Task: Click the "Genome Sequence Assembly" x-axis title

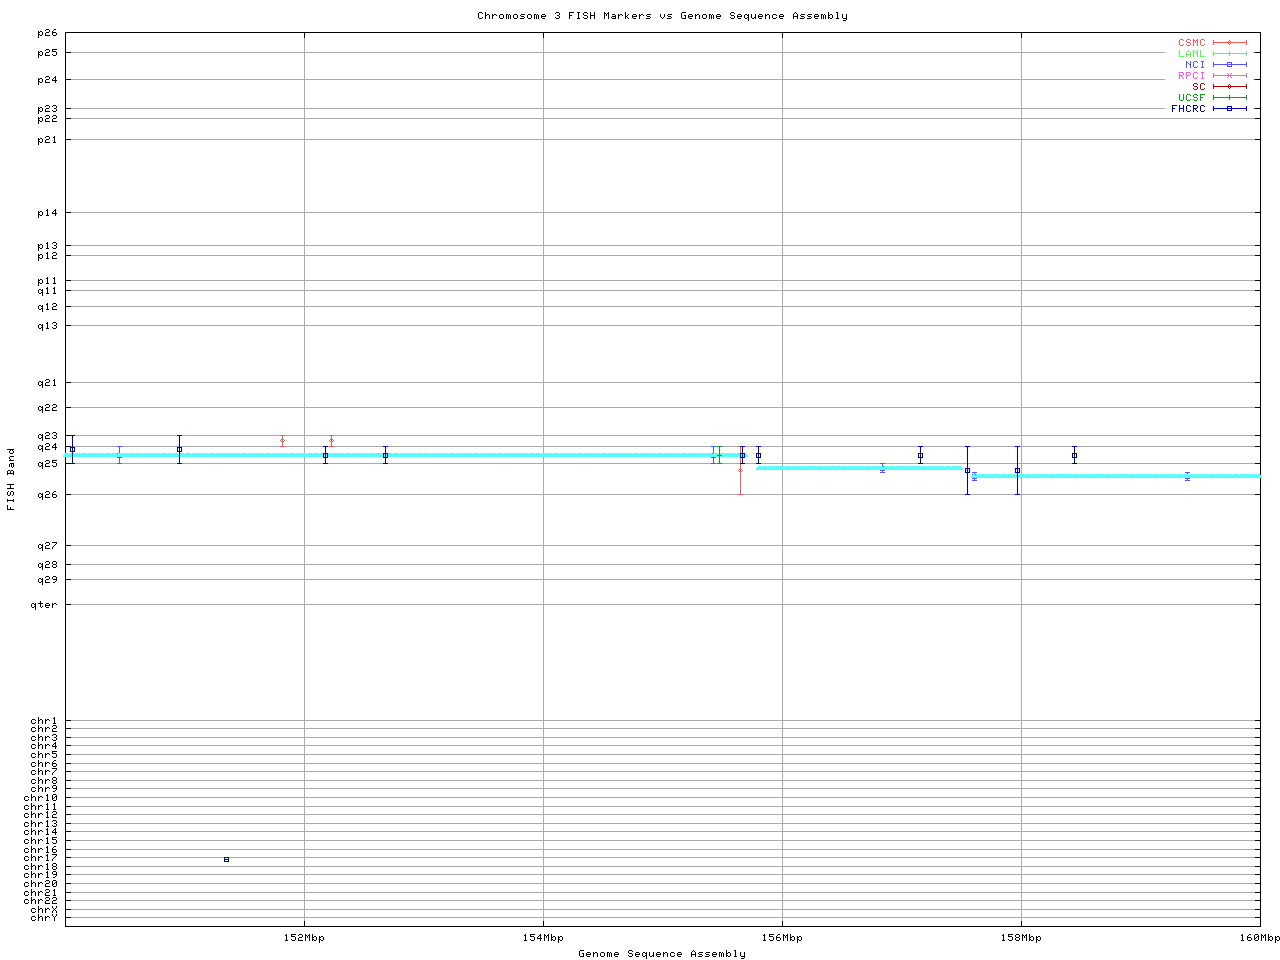Action: tap(662, 954)
